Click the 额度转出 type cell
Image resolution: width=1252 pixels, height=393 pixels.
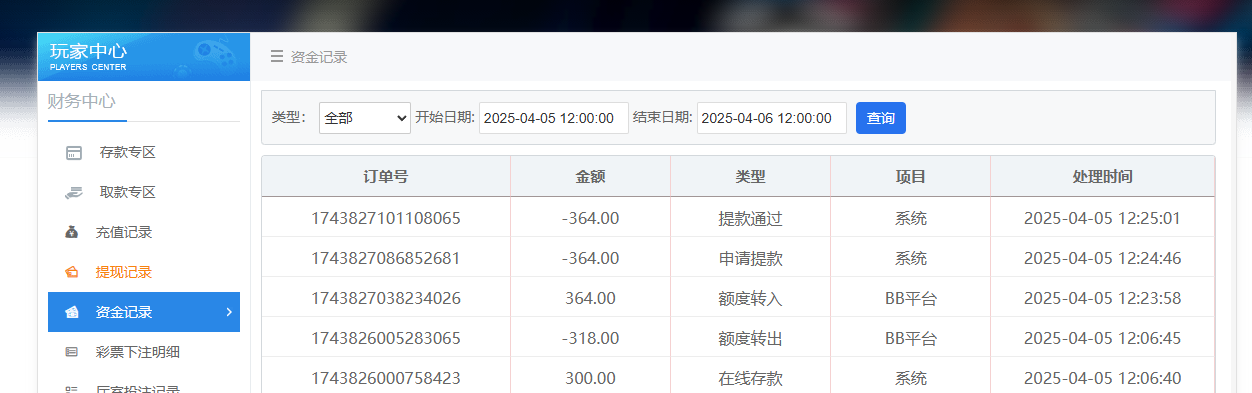[750, 338]
